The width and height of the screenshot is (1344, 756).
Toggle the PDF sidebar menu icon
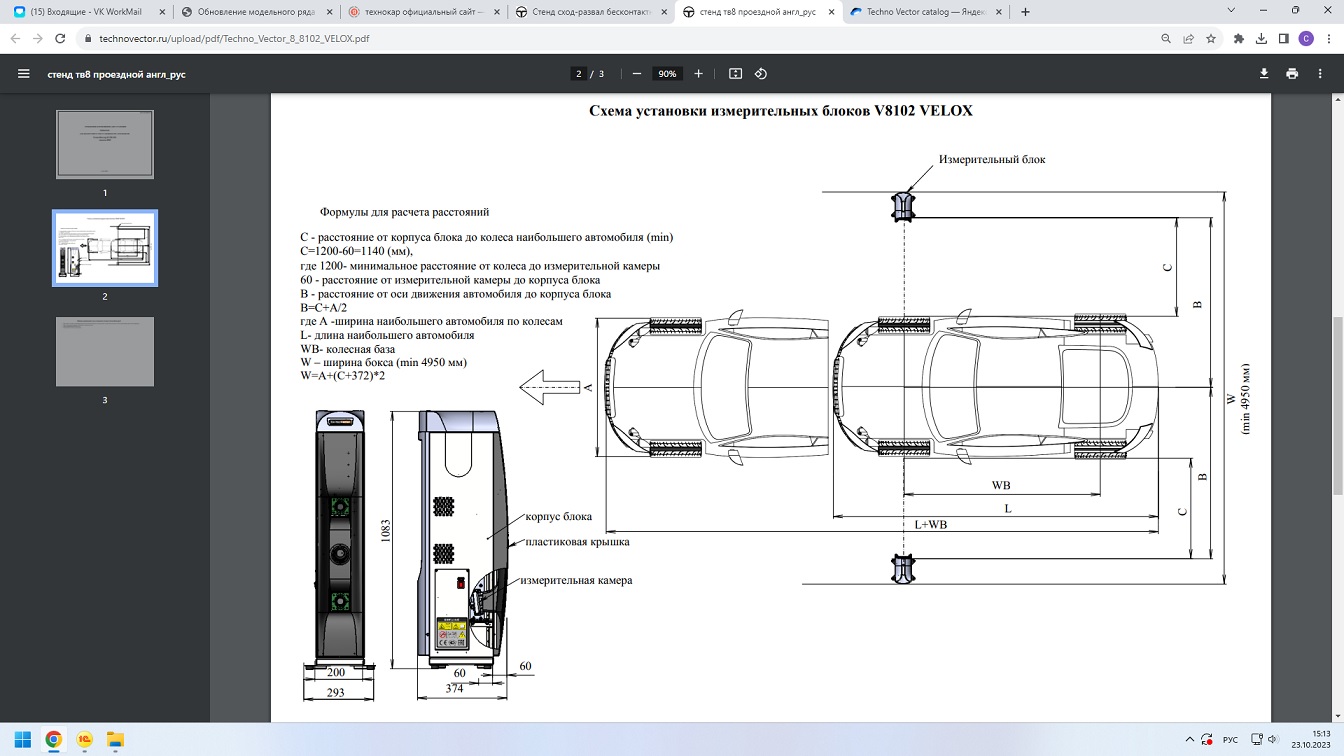[x=23, y=74]
